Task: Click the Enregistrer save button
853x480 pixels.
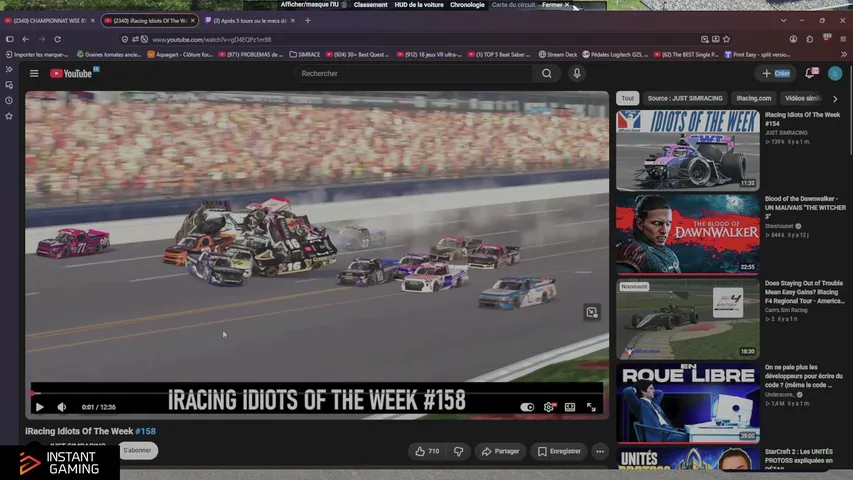Action: (x=559, y=451)
